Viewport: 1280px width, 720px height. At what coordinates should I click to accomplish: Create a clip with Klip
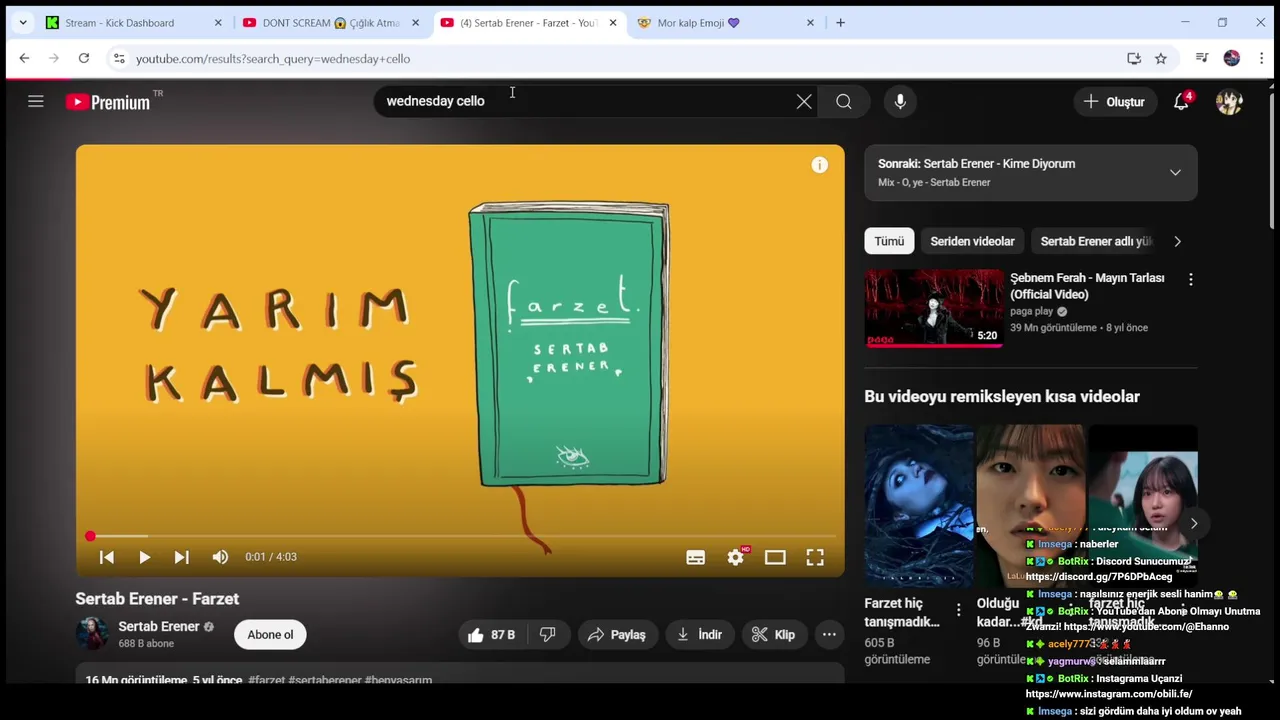pos(773,635)
